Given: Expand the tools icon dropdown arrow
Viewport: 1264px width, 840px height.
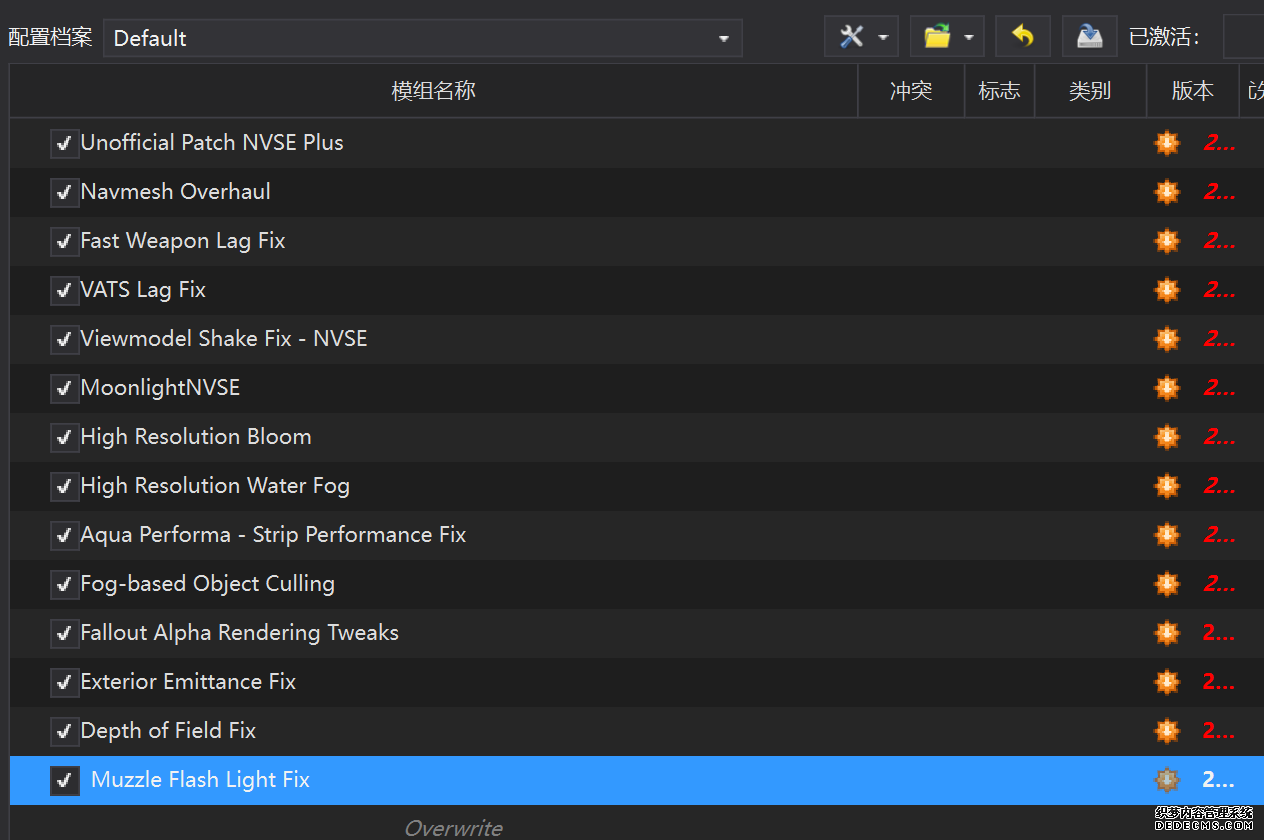Looking at the screenshot, I should (x=883, y=38).
